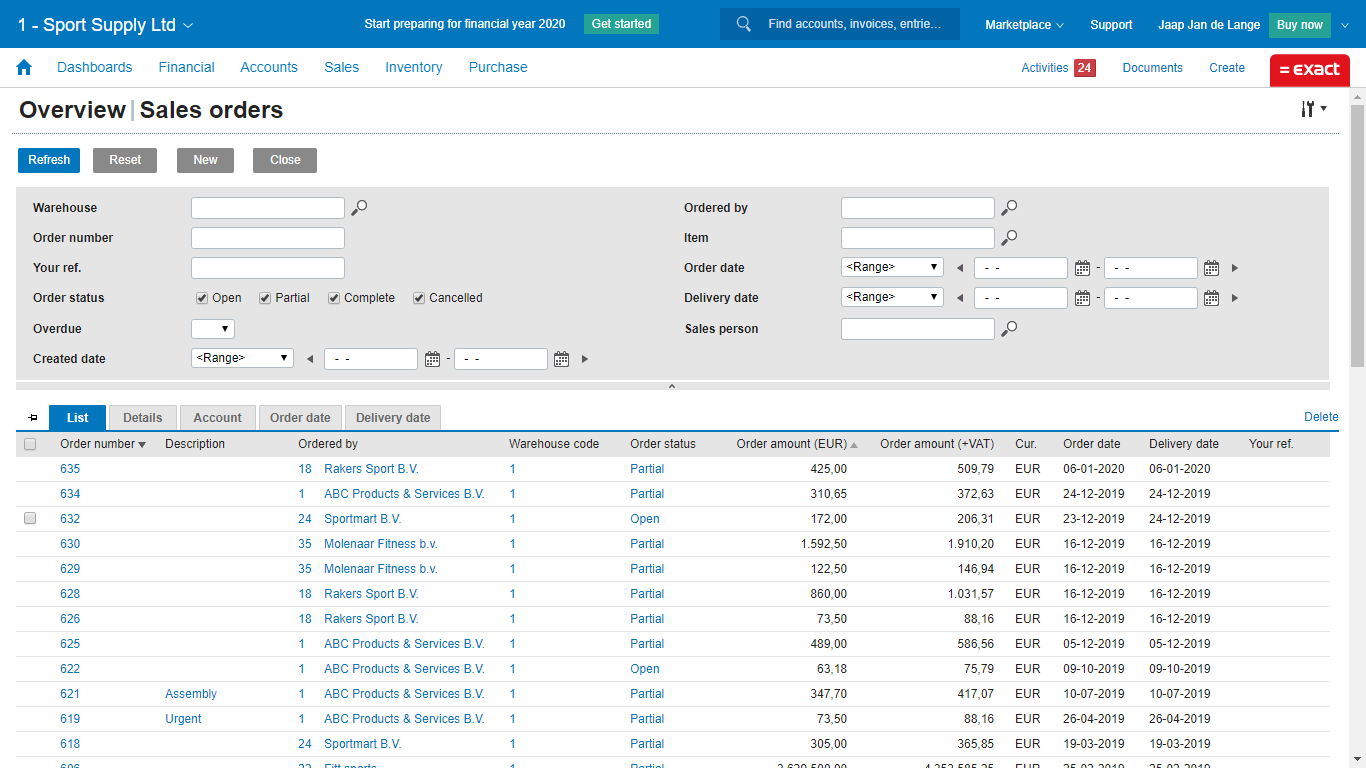1366x768 pixels.
Task: Click previous arrow for Created date range
Action: pos(310,359)
